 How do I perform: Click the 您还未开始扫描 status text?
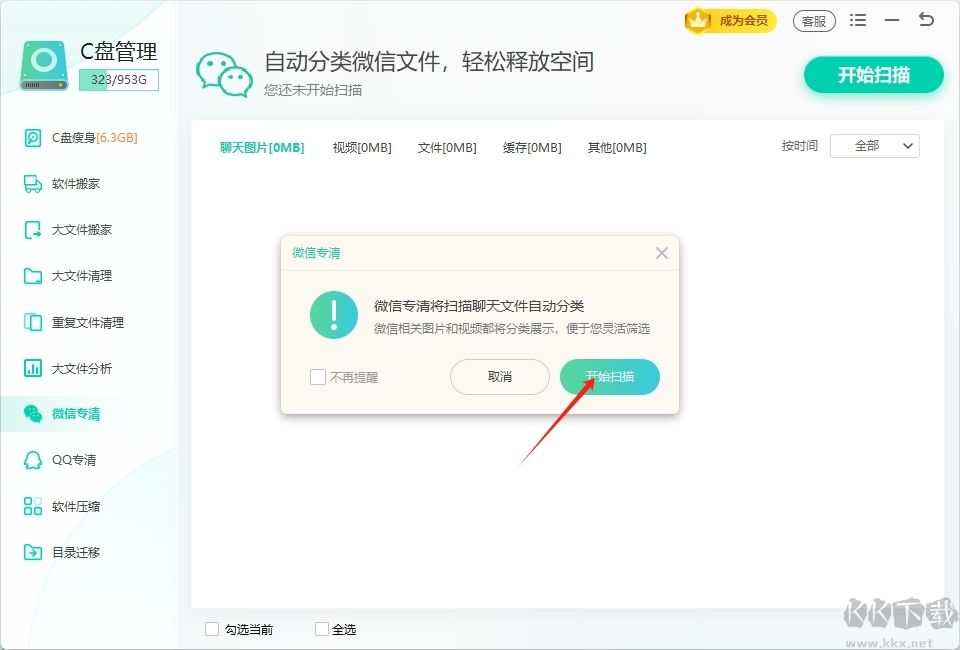coord(313,90)
